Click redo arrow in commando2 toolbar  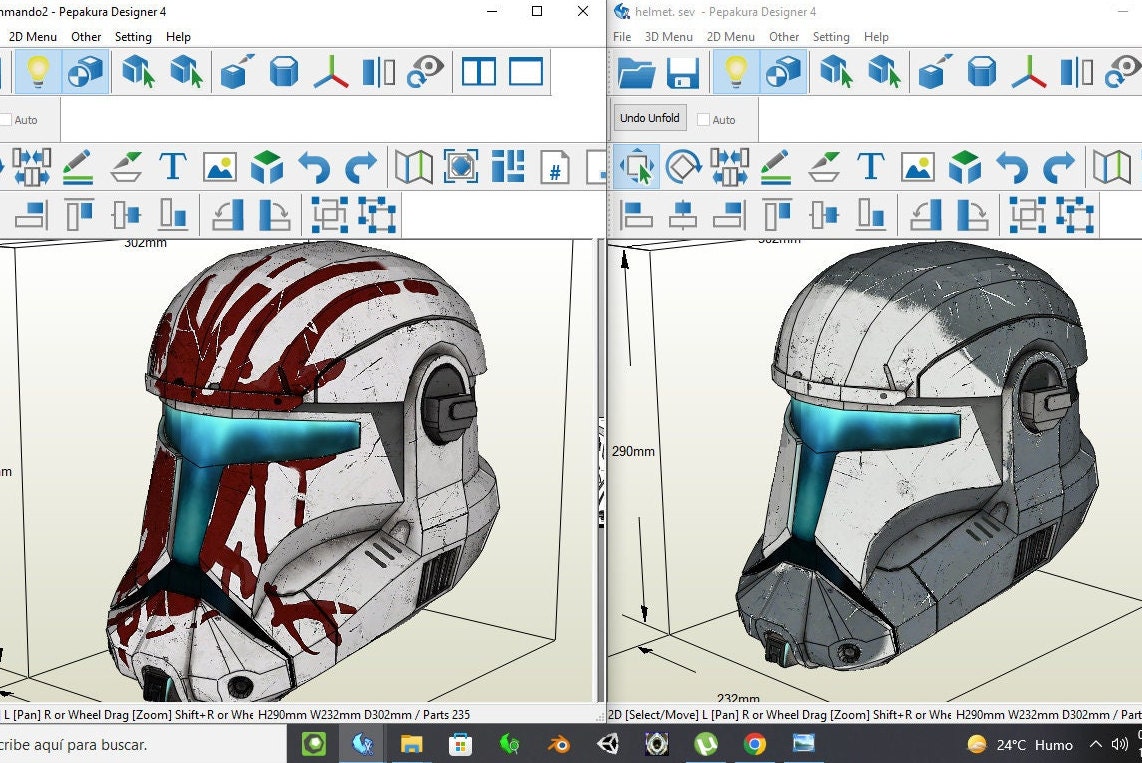pyautogui.click(x=361, y=167)
